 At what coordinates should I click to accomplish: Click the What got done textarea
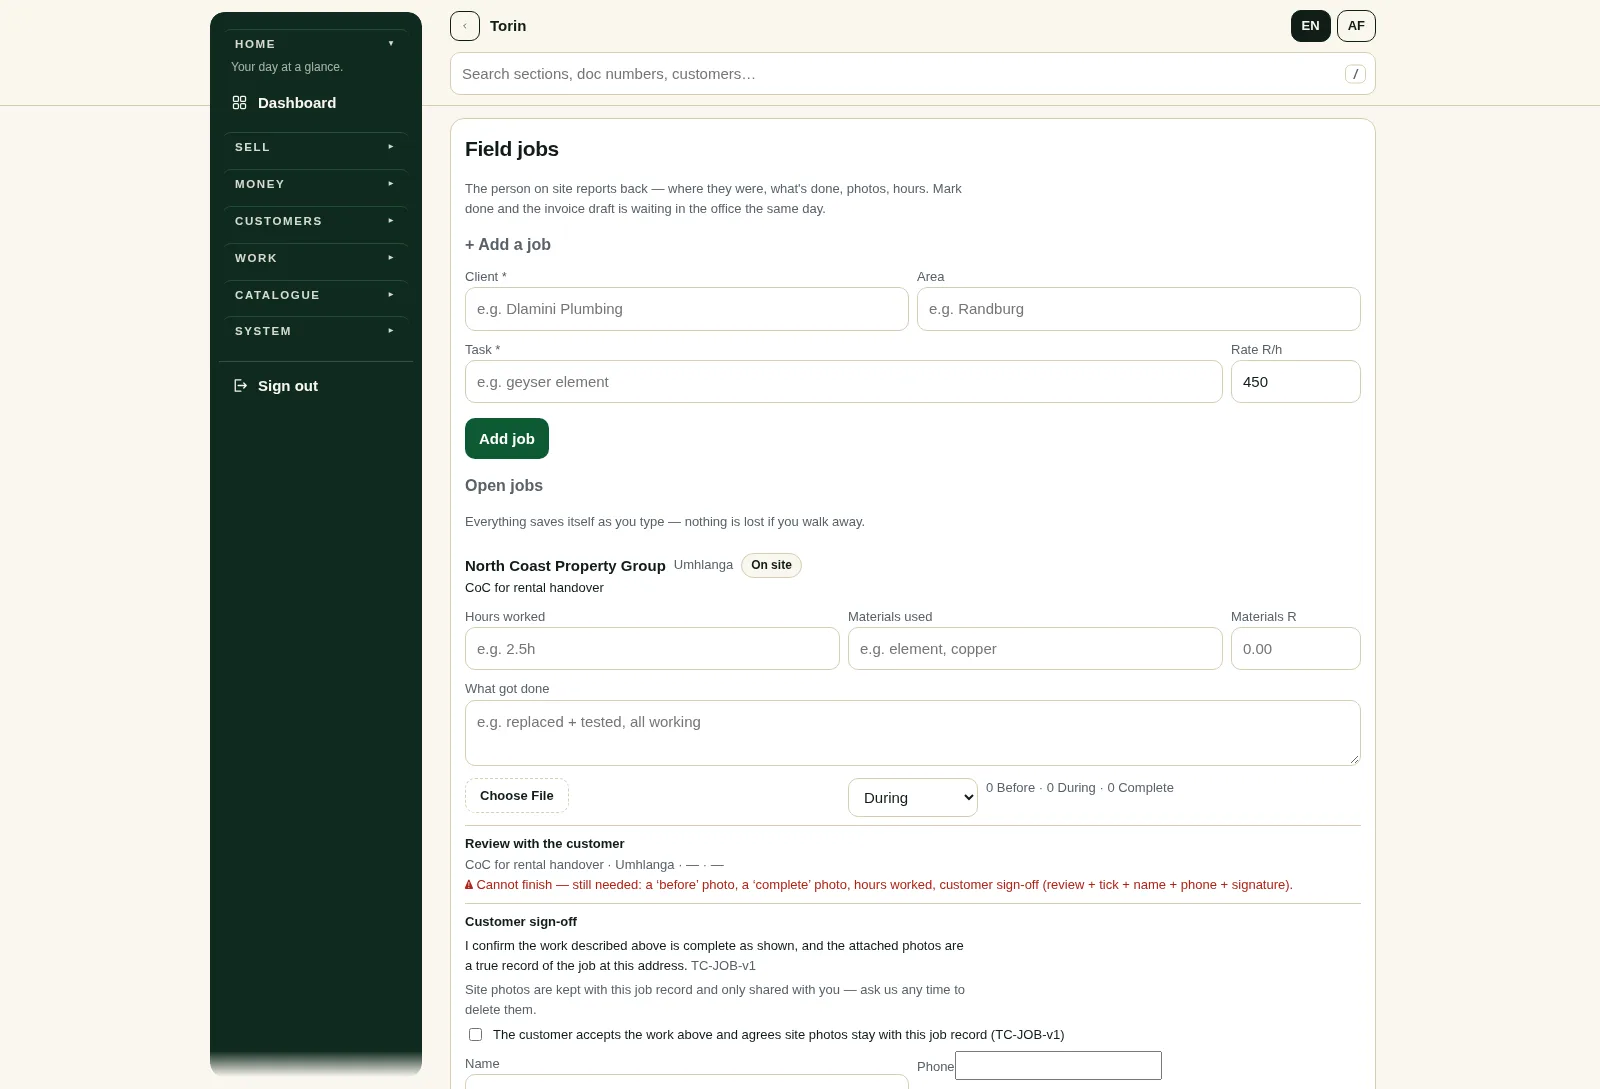coord(913,733)
